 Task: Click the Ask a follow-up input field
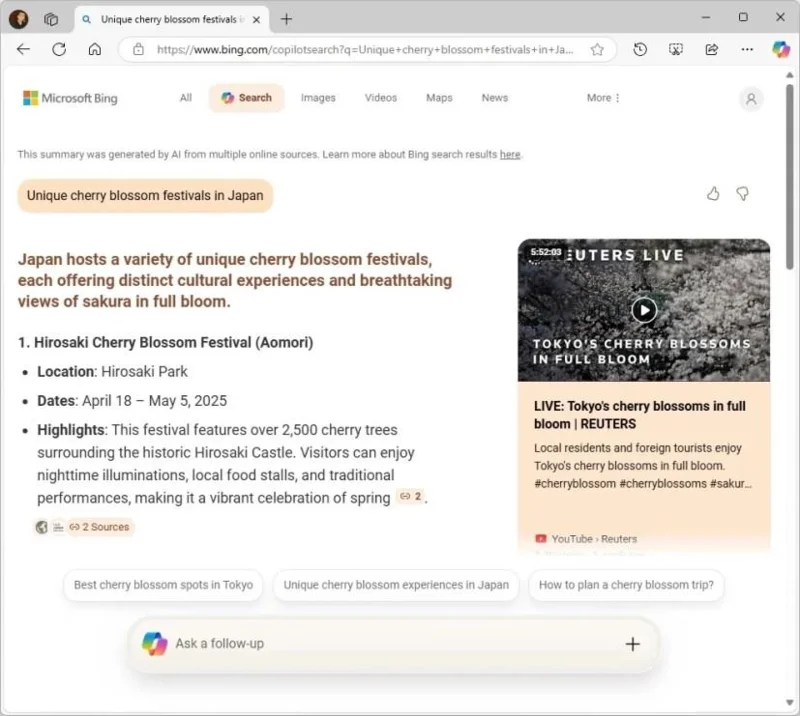tap(393, 644)
